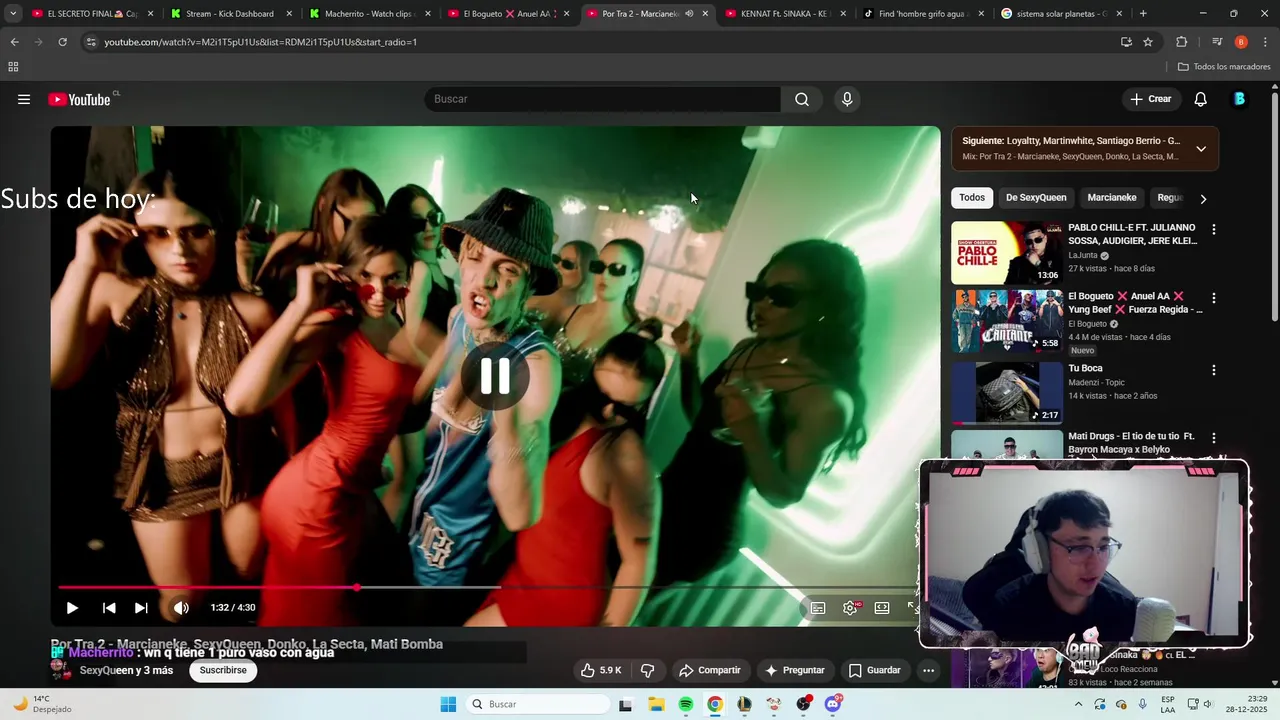Reload the page
Viewport: 1280px width, 720px height.
click(x=62, y=42)
